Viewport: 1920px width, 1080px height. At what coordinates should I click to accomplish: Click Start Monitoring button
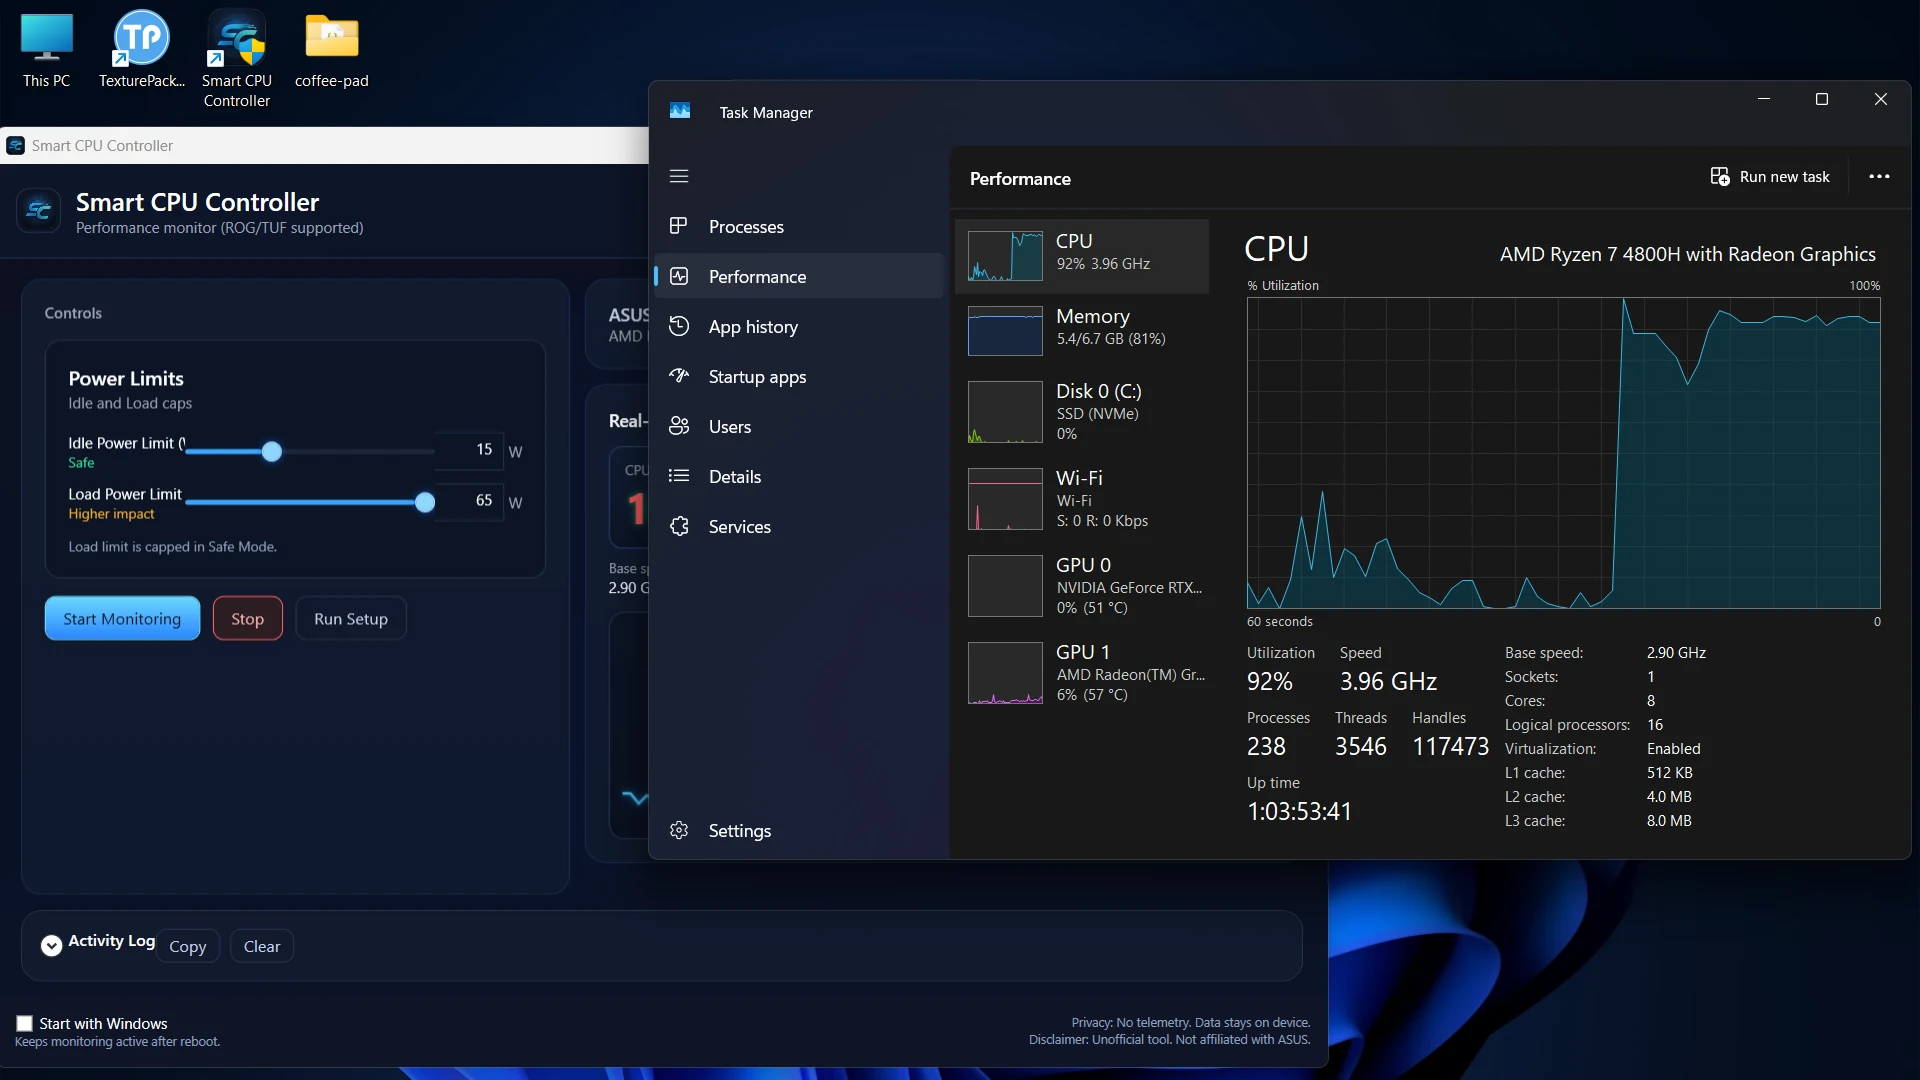point(122,619)
